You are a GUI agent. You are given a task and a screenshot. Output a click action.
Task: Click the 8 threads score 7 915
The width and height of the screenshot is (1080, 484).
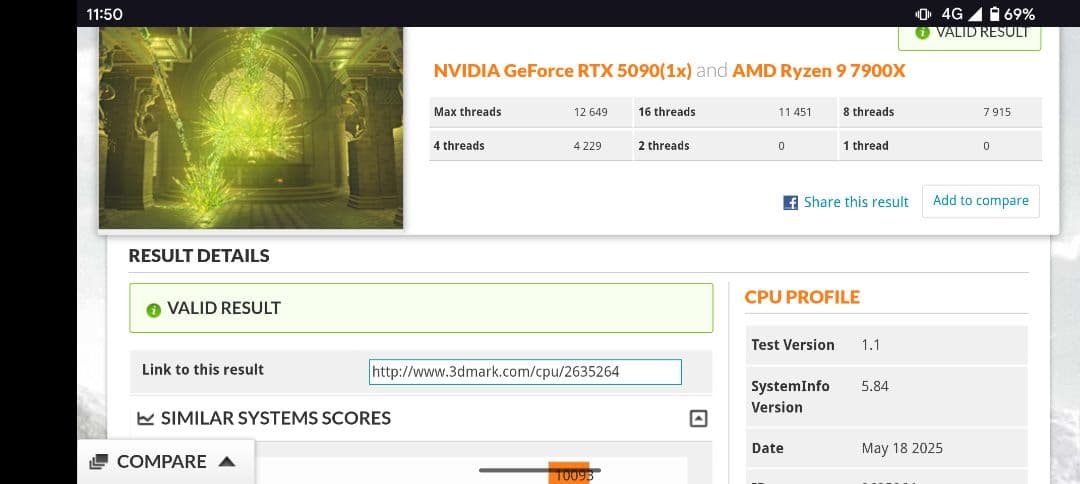click(x=997, y=112)
